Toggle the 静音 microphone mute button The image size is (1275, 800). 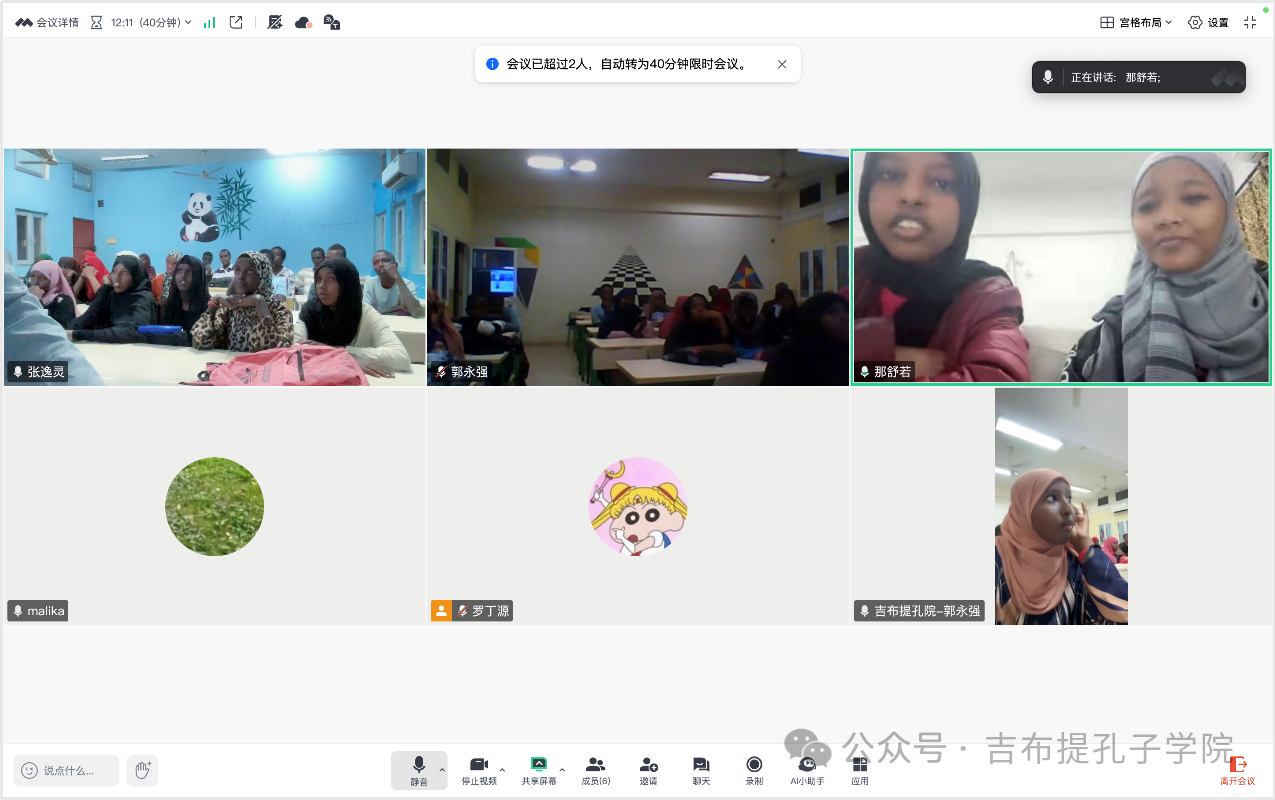(x=418, y=770)
